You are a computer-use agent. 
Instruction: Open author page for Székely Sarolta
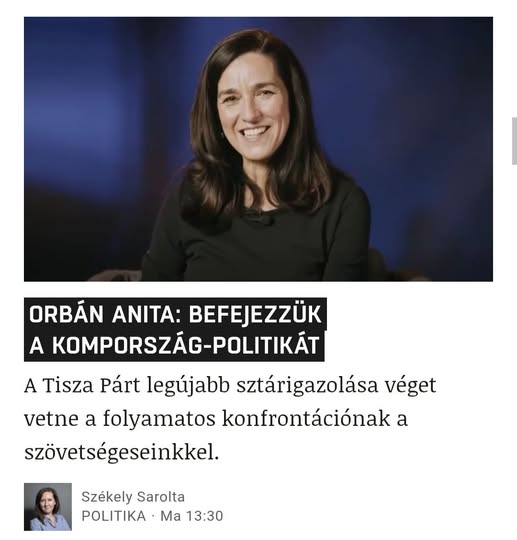point(133,497)
